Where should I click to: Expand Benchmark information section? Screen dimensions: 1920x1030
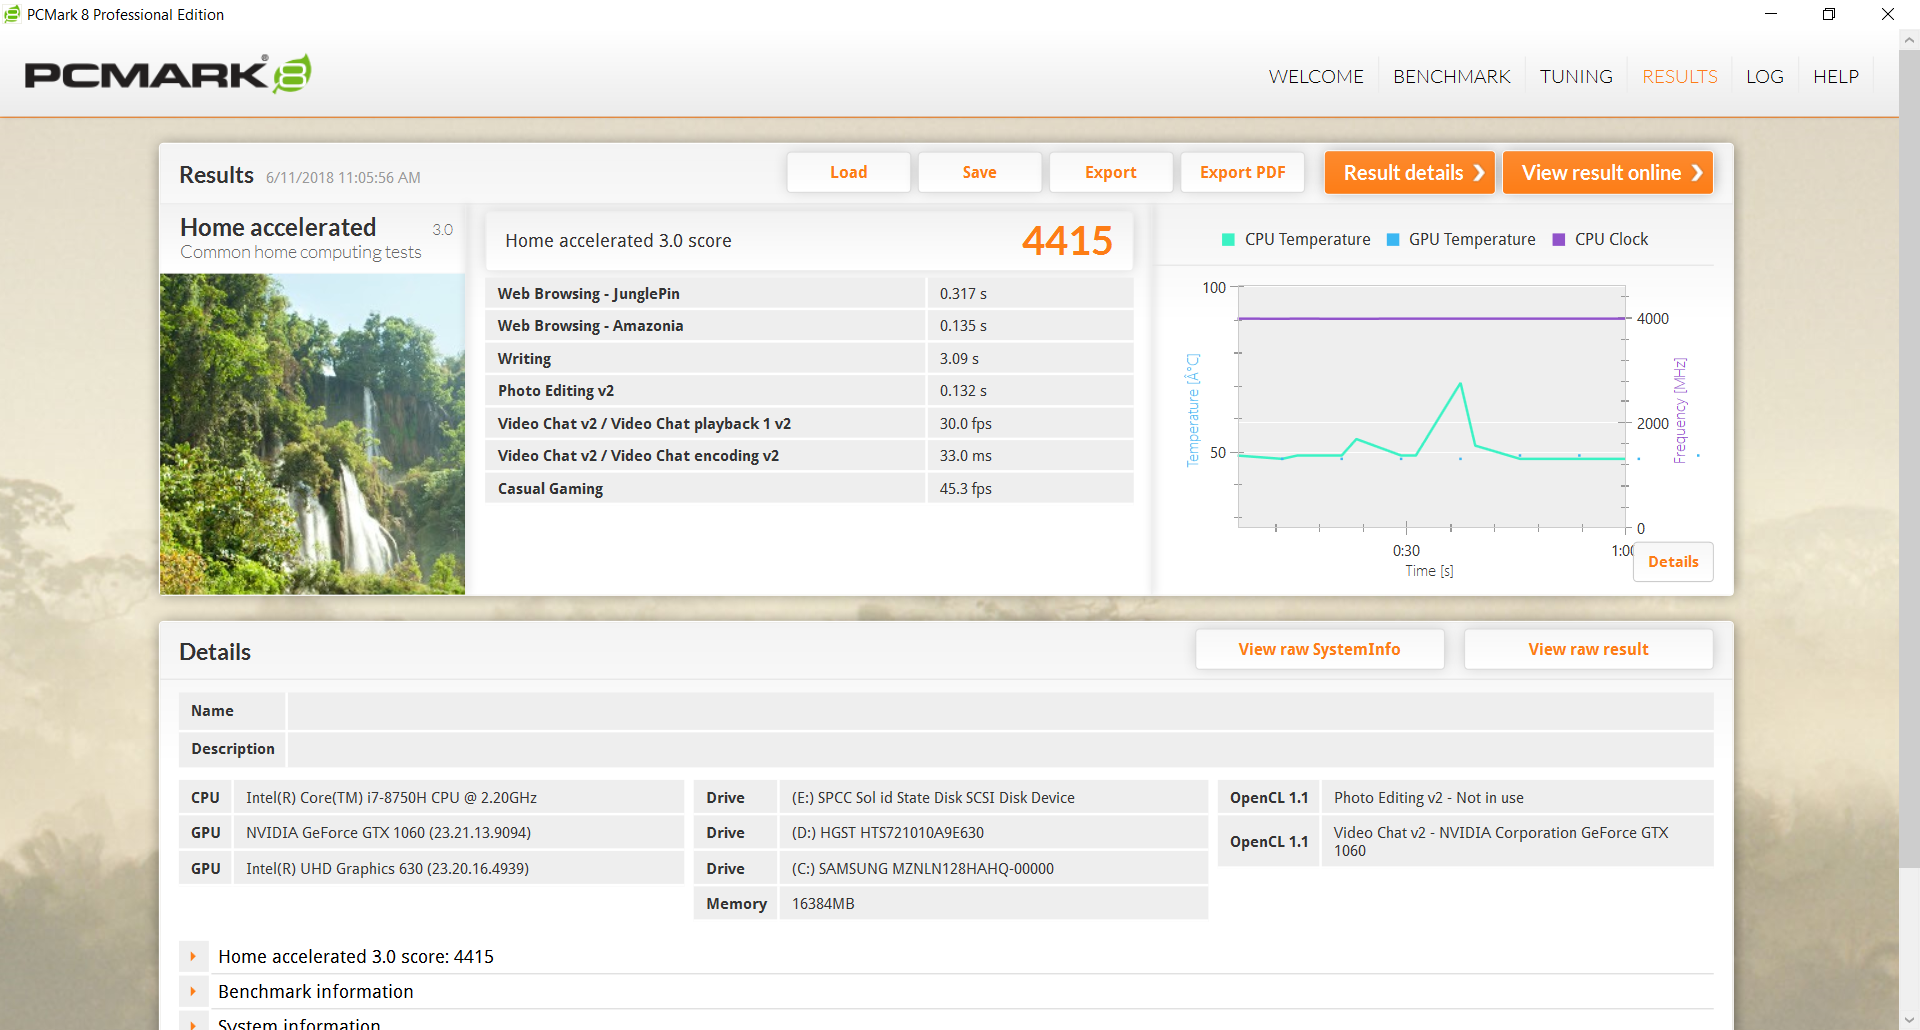tap(193, 992)
